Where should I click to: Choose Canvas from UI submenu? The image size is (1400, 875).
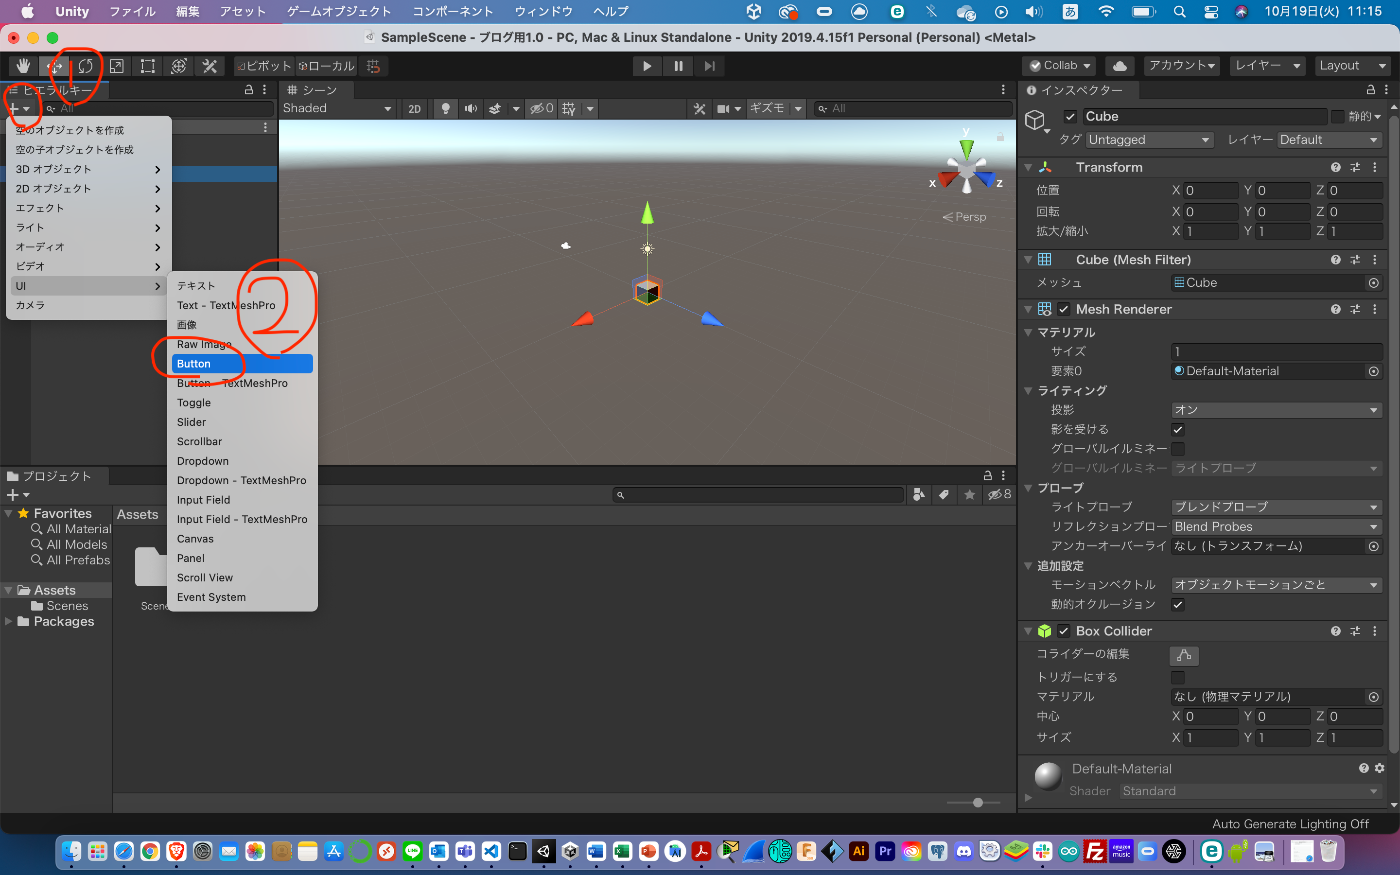pos(242,539)
